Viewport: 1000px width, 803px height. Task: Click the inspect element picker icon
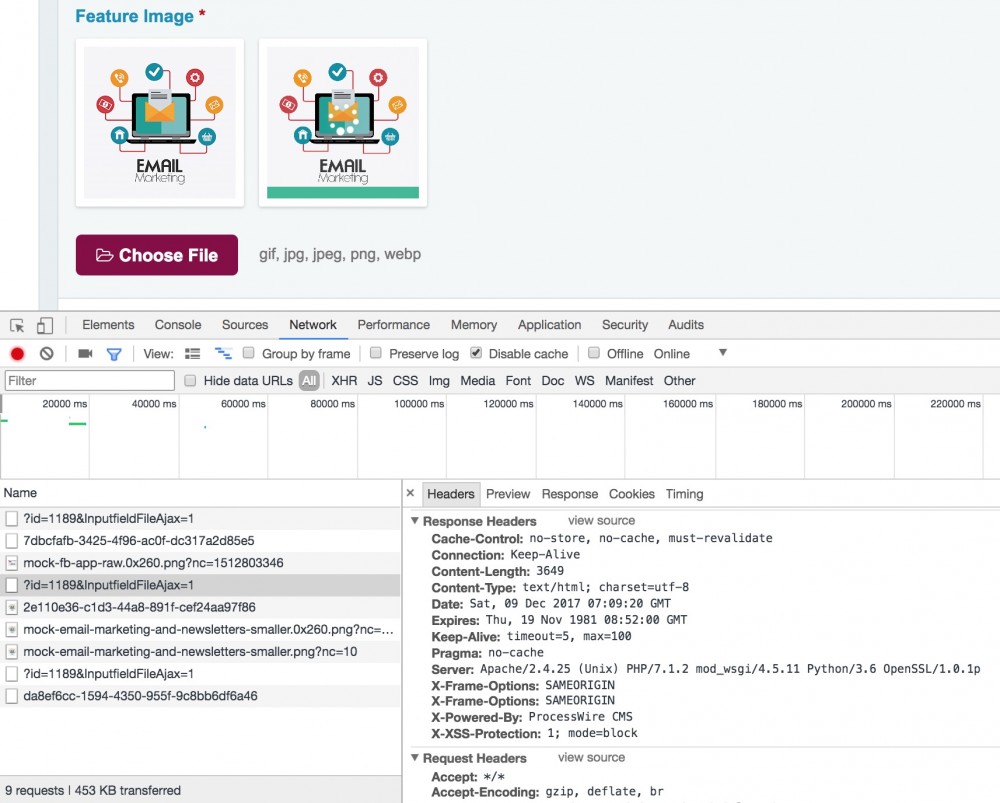pos(17,325)
